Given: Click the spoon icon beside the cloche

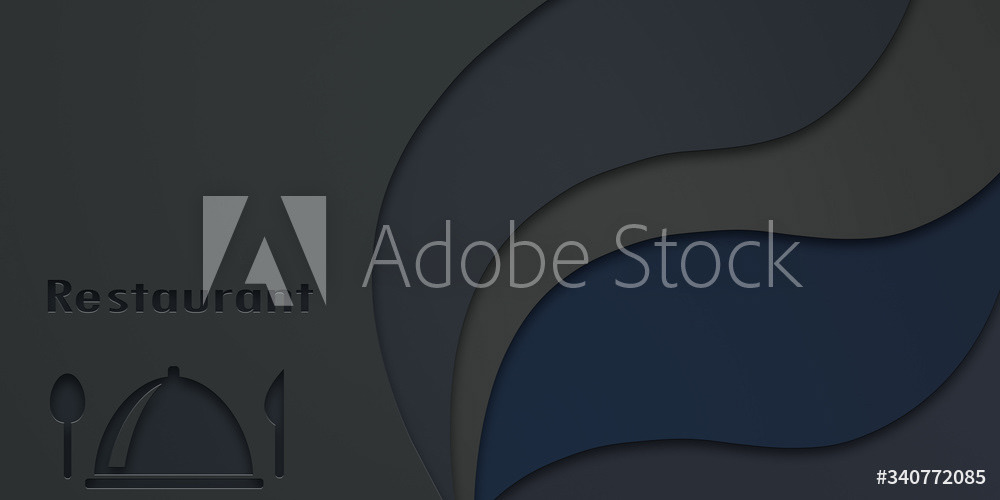Looking at the screenshot, I should (67, 425).
